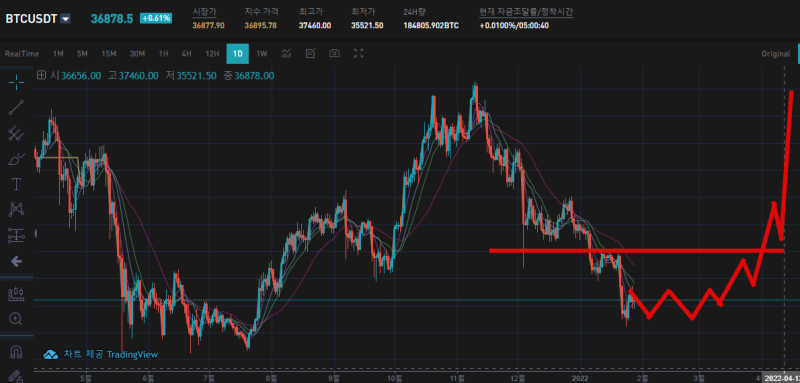Viewport: 800px width, 383px height.
Task: Click the 24H volume 184805.902BTC
Action: [431, 25]
